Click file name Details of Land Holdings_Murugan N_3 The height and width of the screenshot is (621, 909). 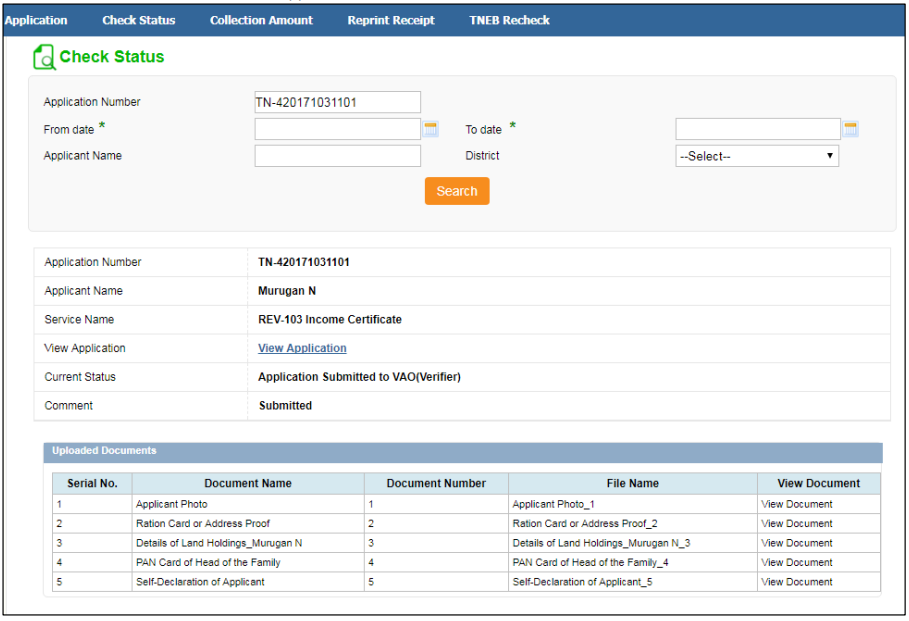coord(601,543)
